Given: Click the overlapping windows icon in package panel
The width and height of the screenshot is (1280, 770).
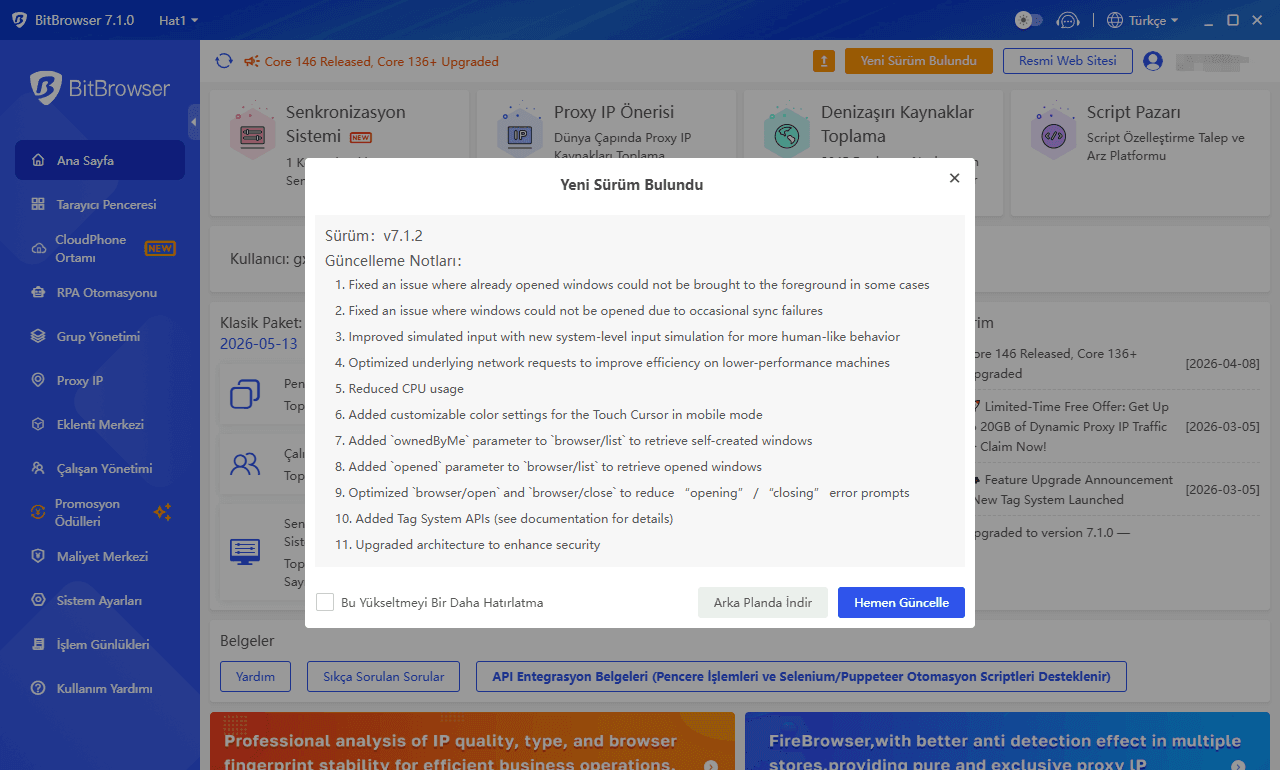Looking at the screenshot, I should [x=245, y=394].
